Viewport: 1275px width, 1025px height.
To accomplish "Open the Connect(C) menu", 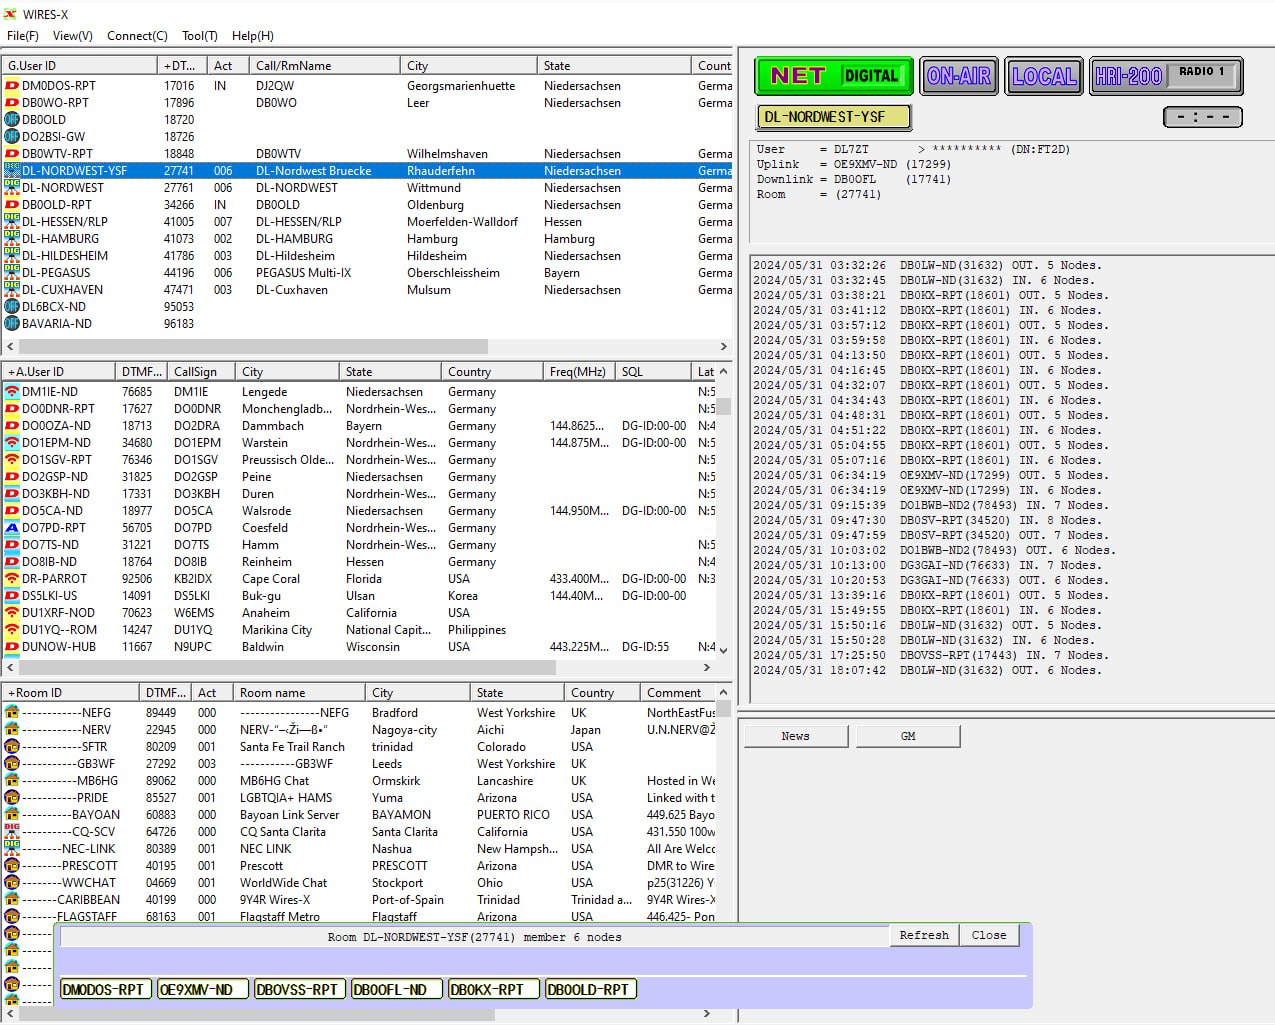I will 137,36.
